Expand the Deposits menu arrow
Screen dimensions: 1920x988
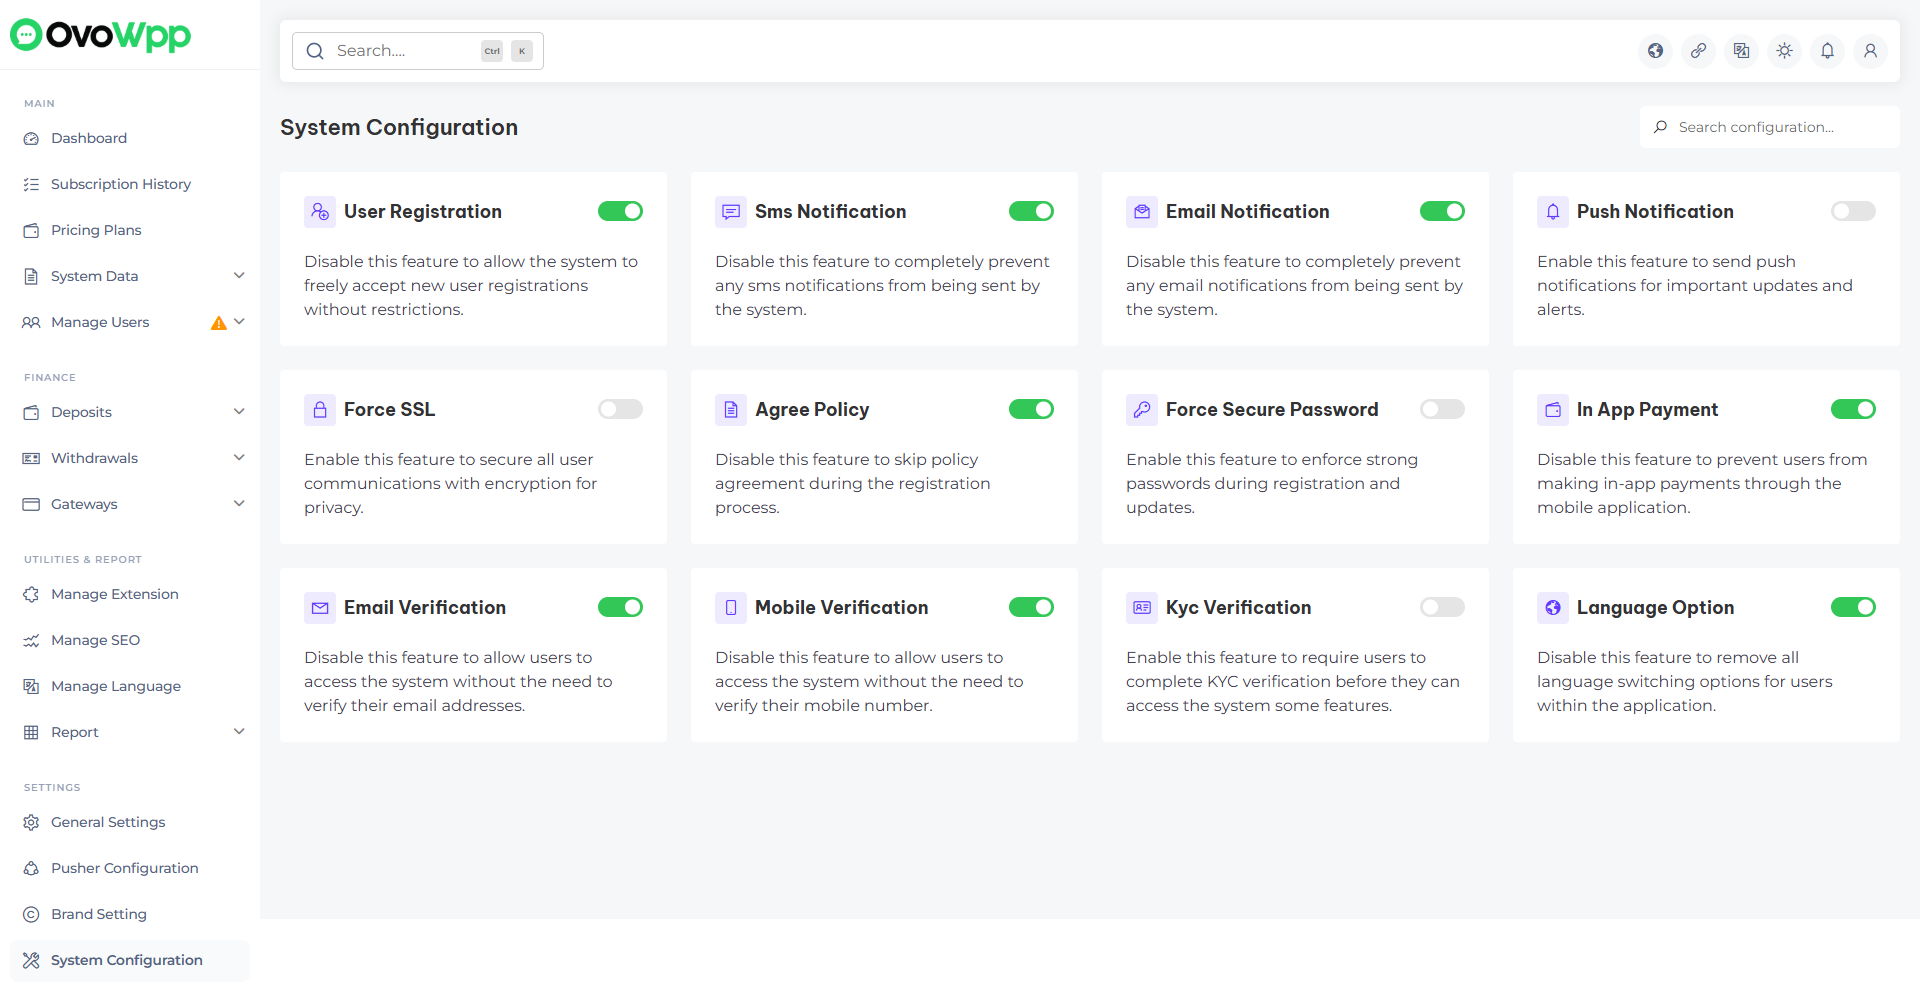(x=239, y=412)
